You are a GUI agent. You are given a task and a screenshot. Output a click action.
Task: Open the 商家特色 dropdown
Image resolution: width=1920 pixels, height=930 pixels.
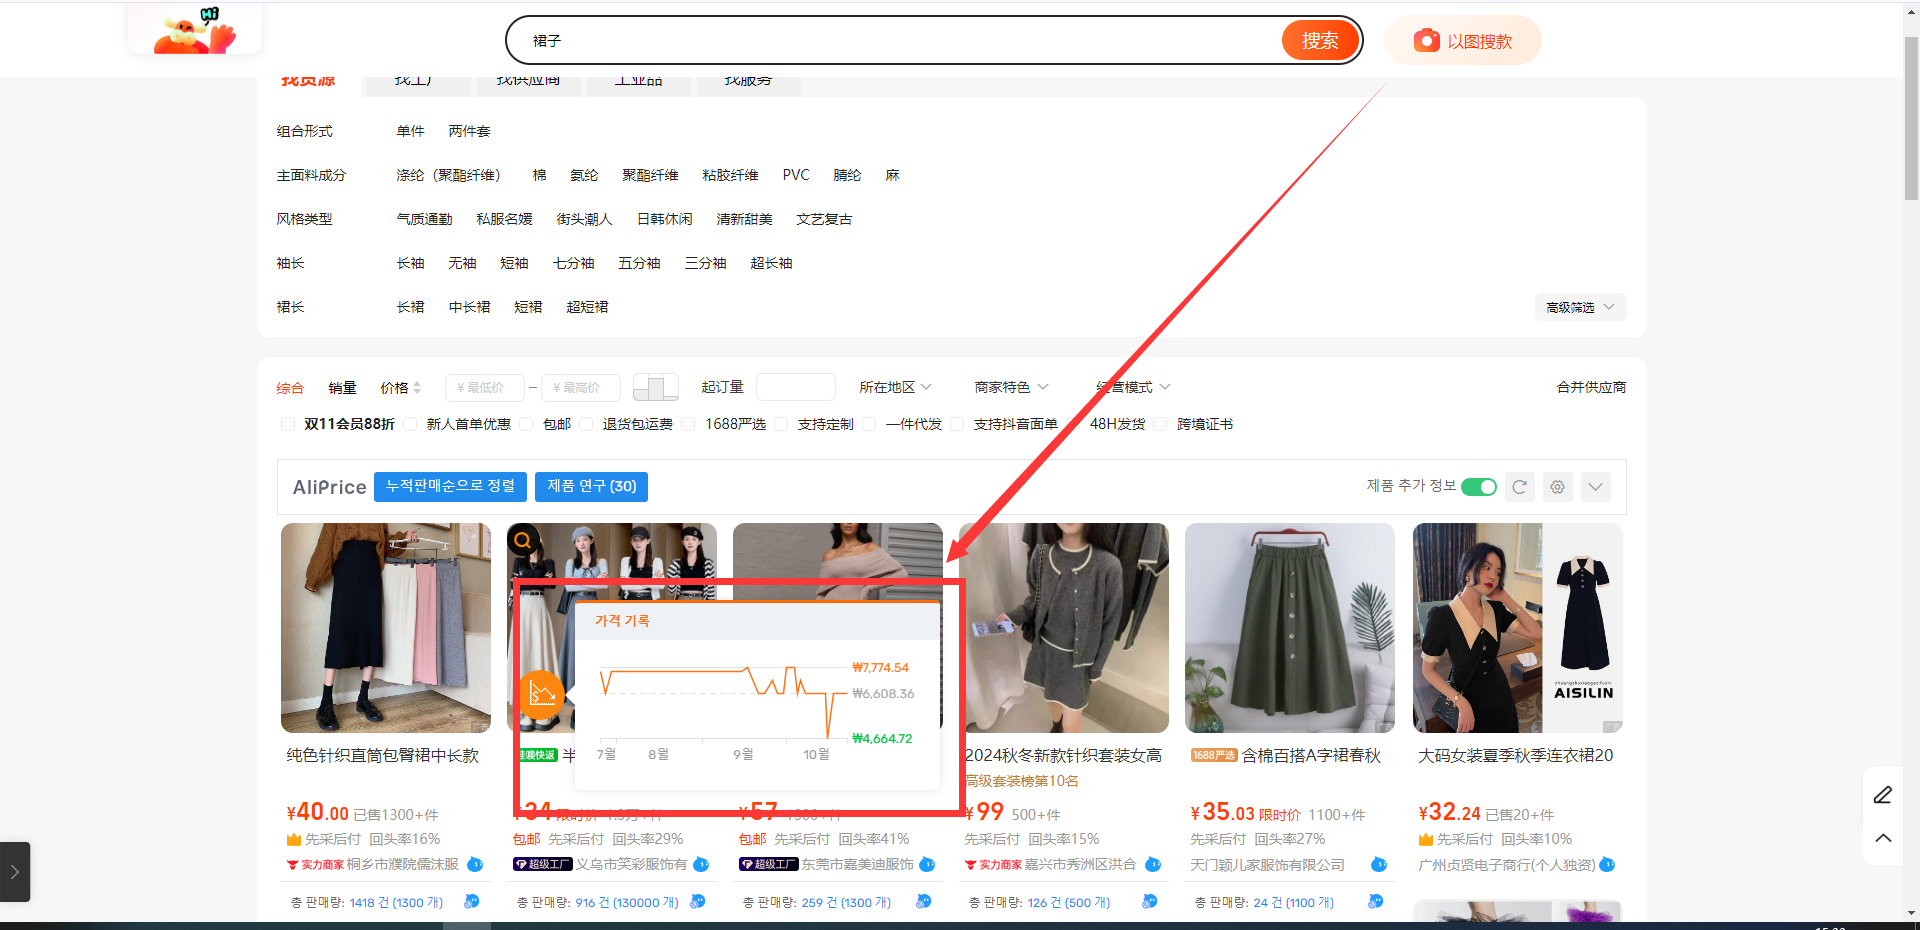pyautogui.click(x=1011, y=387)
